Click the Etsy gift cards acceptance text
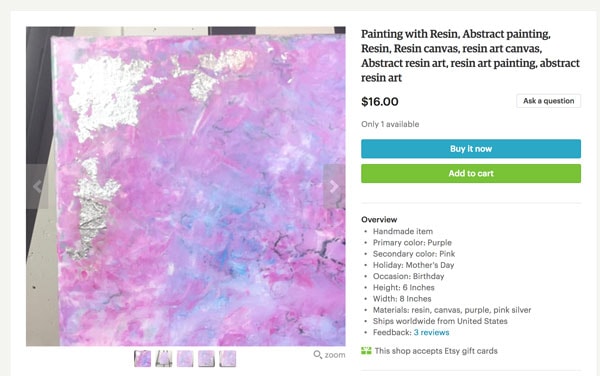This screenshot has width=600, height=376. pos(436,351)
